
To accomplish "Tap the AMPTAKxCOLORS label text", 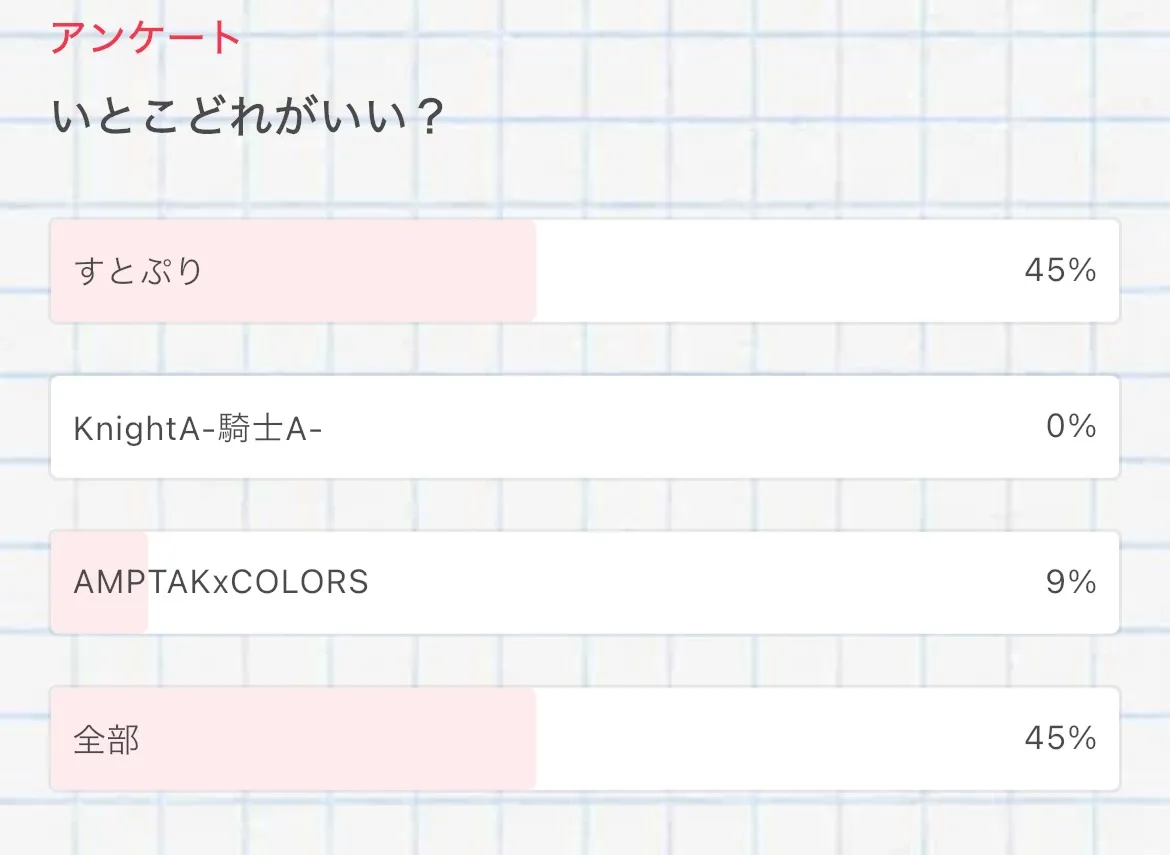I will [x=221, y=582].
